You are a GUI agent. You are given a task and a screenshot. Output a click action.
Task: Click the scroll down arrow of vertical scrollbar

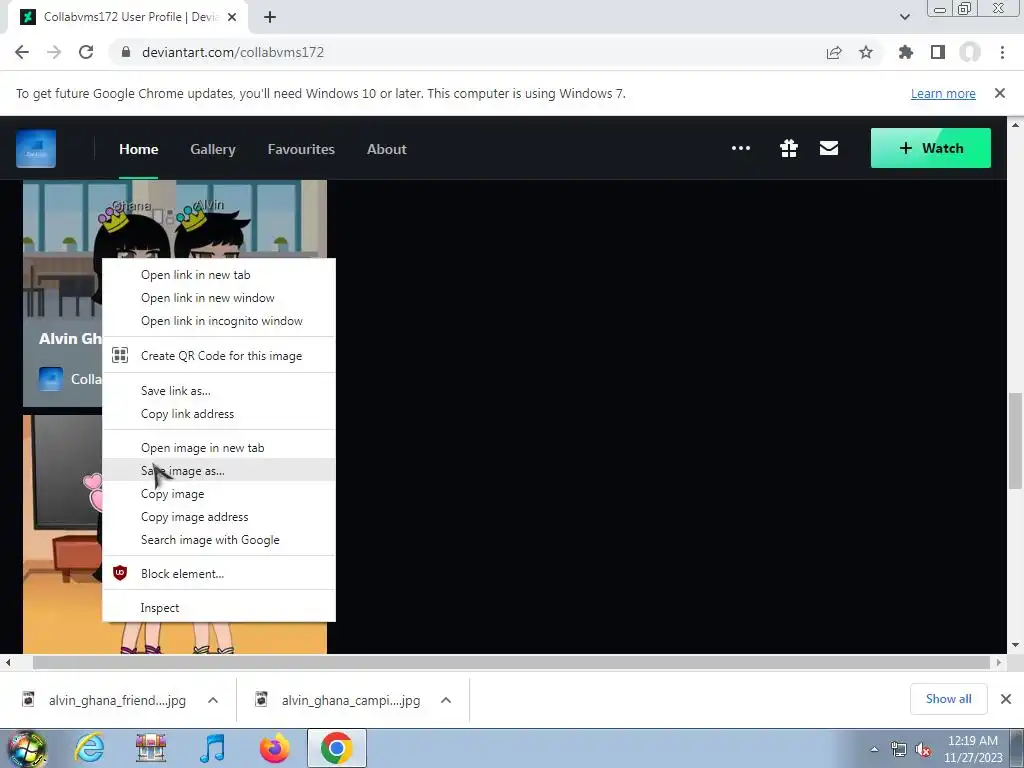tap(1015, 645)
